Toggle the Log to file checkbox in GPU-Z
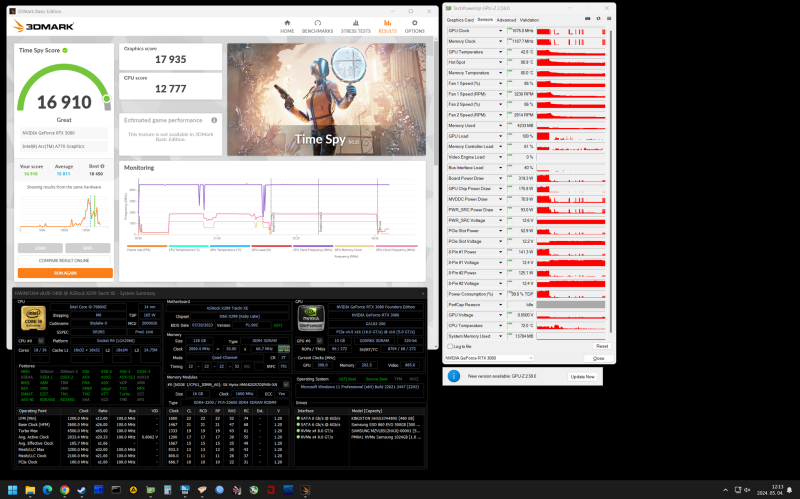 click(x=449, y=346)
